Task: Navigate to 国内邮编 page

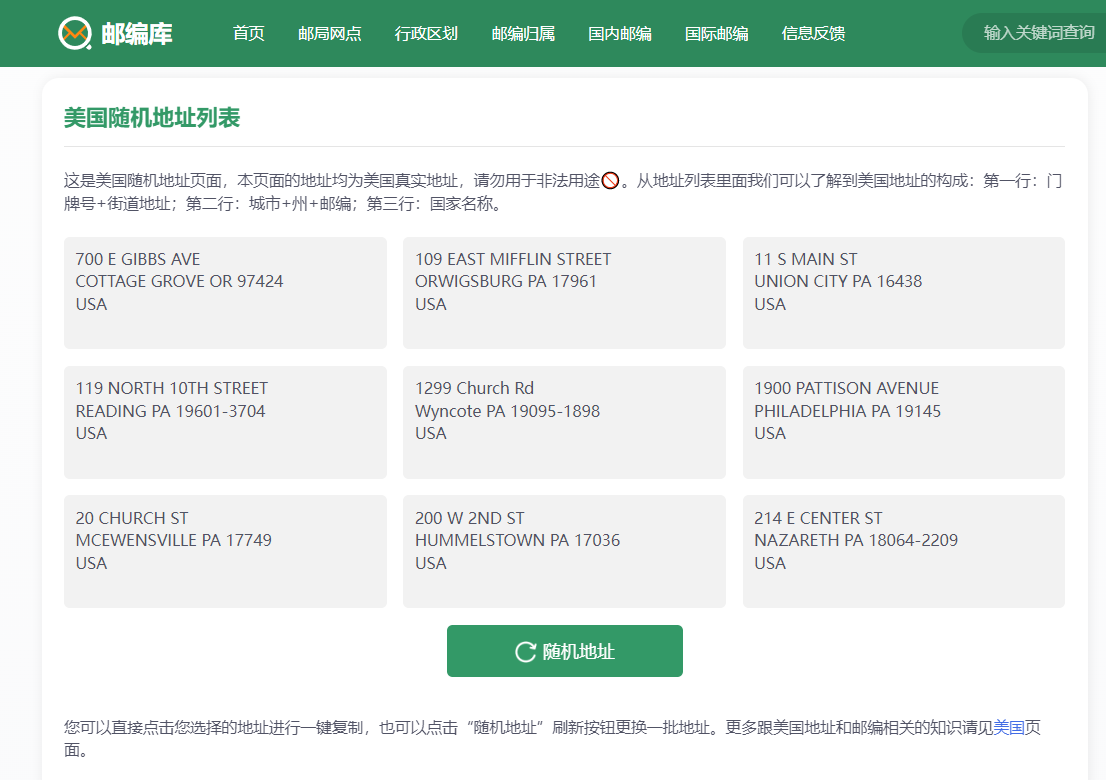Action: pos(620,33)
